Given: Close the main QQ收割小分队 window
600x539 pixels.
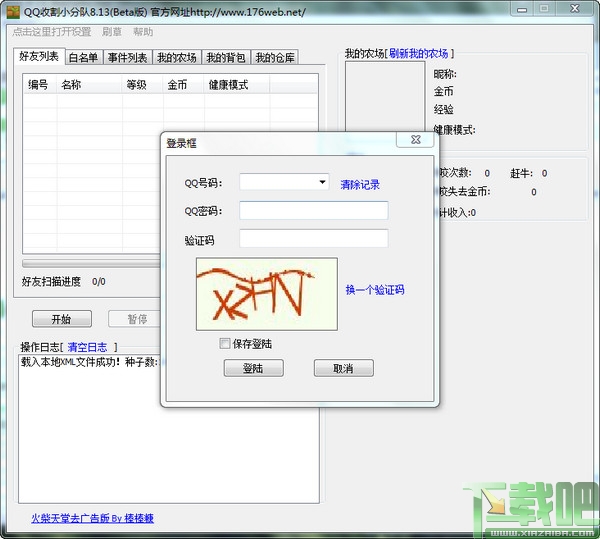Looking at the screenshot, I should 575,9.
